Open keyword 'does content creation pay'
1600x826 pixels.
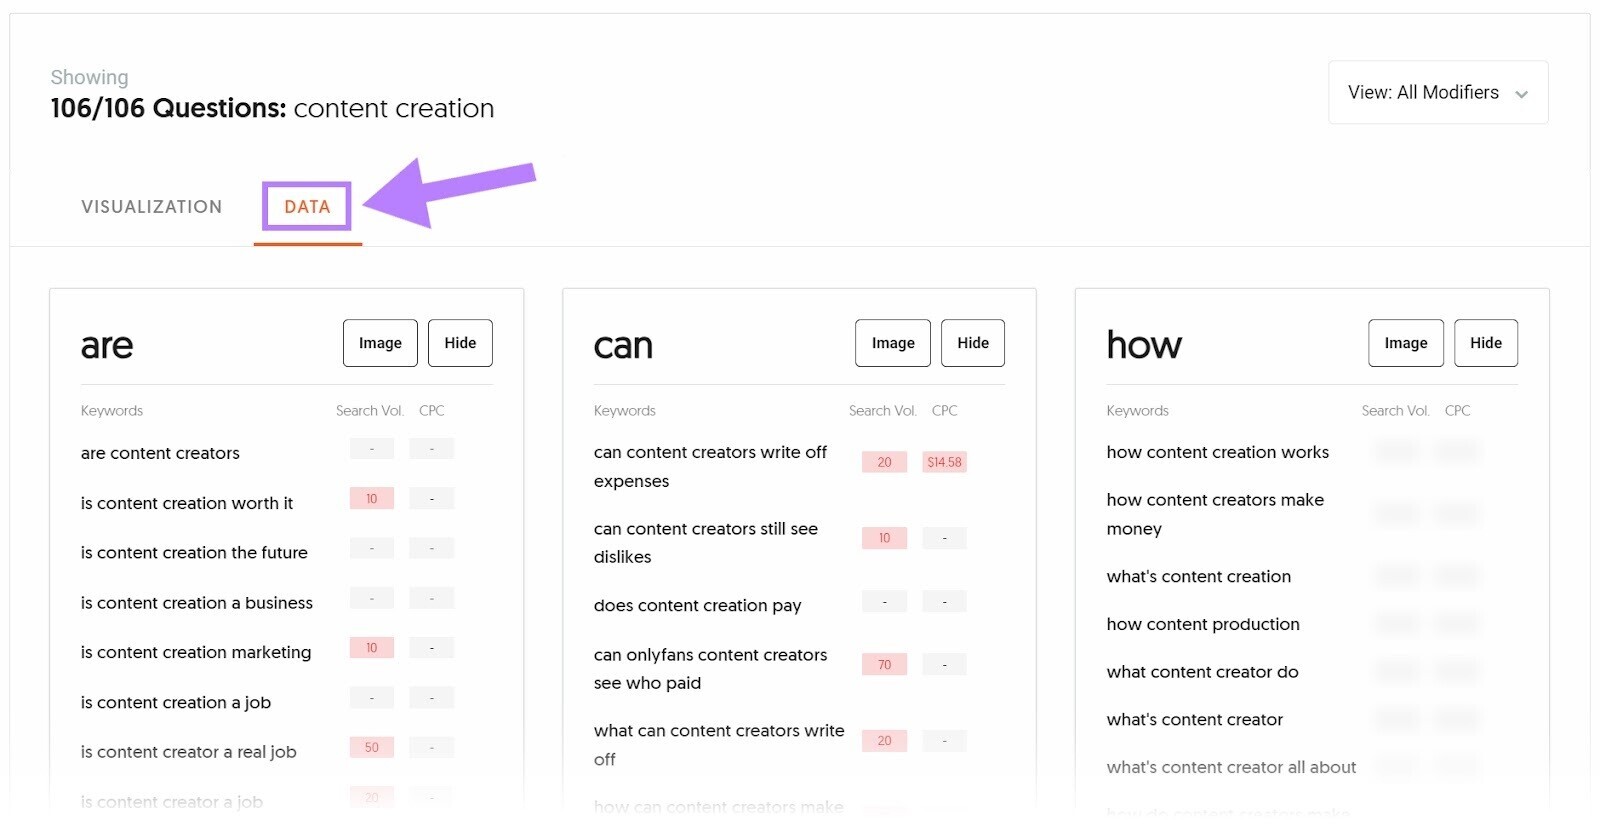click(x=698, y=605)
